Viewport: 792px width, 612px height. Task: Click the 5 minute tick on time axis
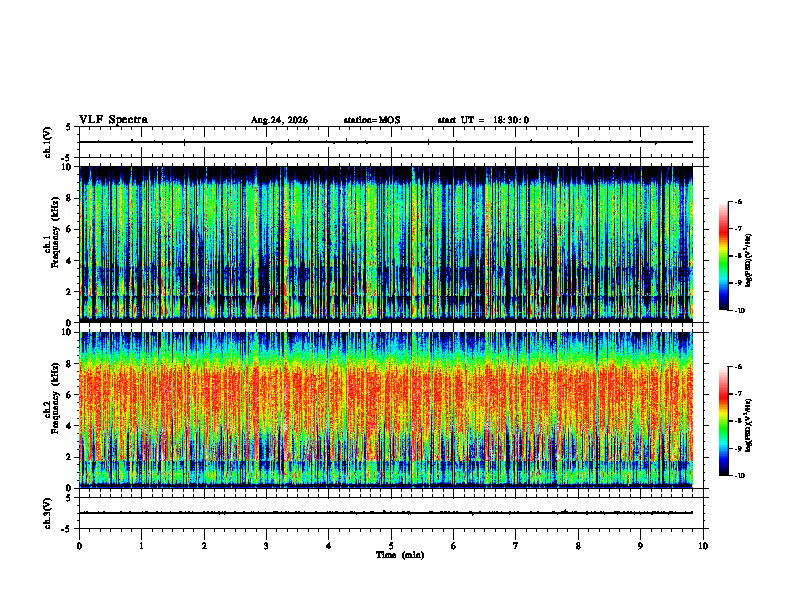point(391,546)
